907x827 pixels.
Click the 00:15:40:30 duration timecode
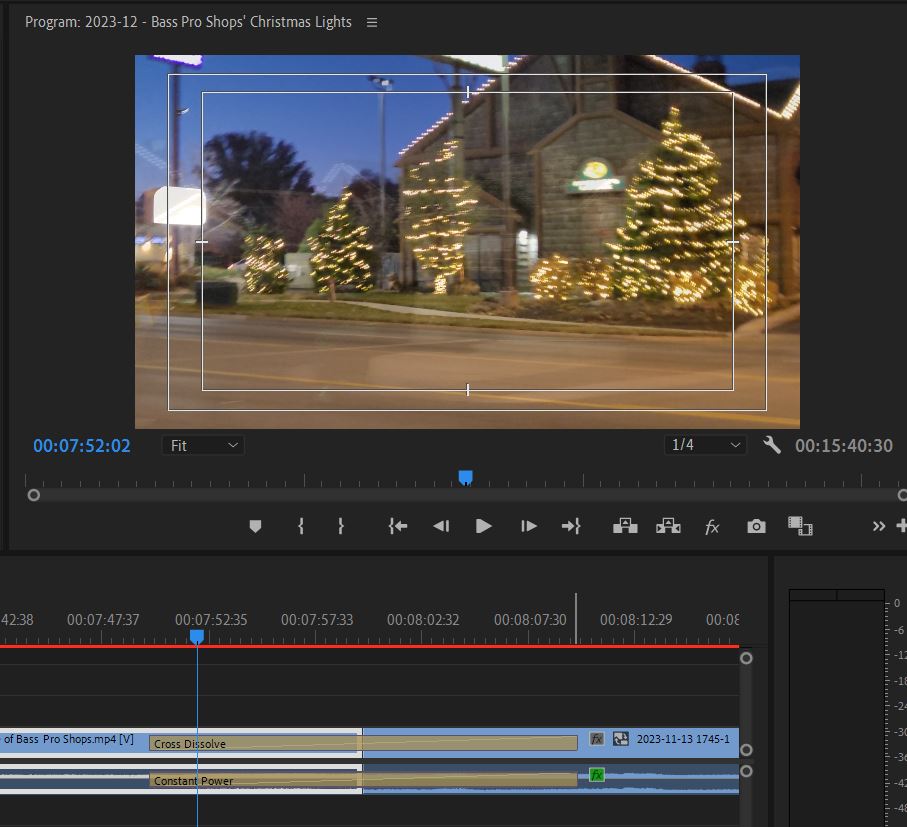coord(843,446)
